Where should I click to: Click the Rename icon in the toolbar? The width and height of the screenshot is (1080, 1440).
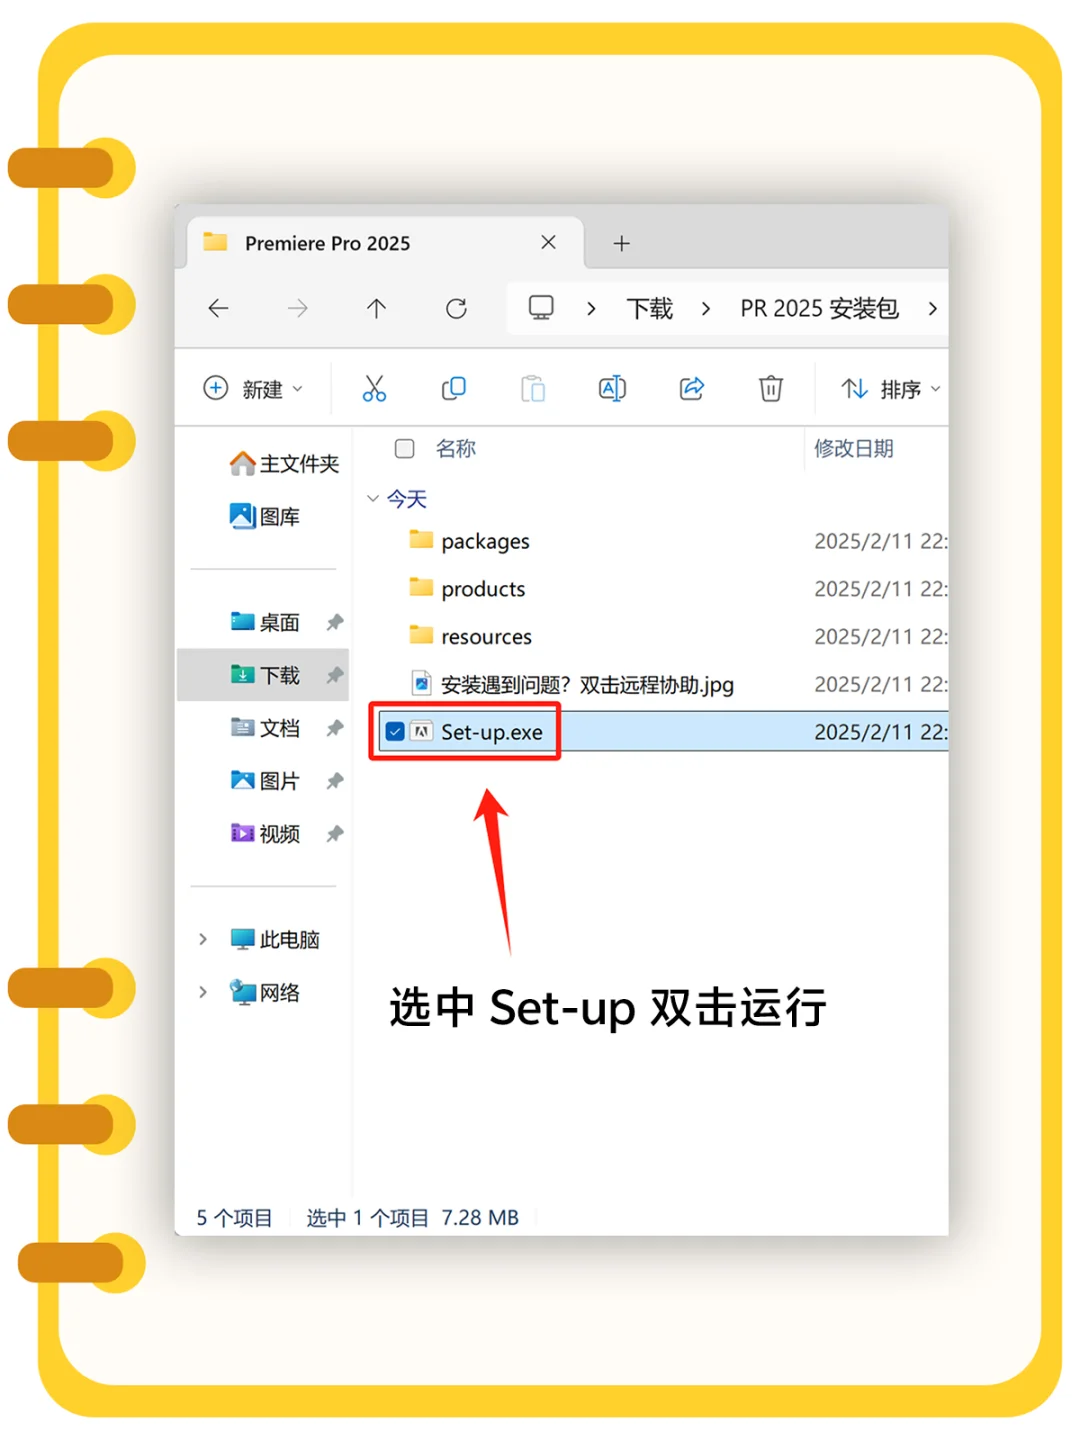pos(612,389)
